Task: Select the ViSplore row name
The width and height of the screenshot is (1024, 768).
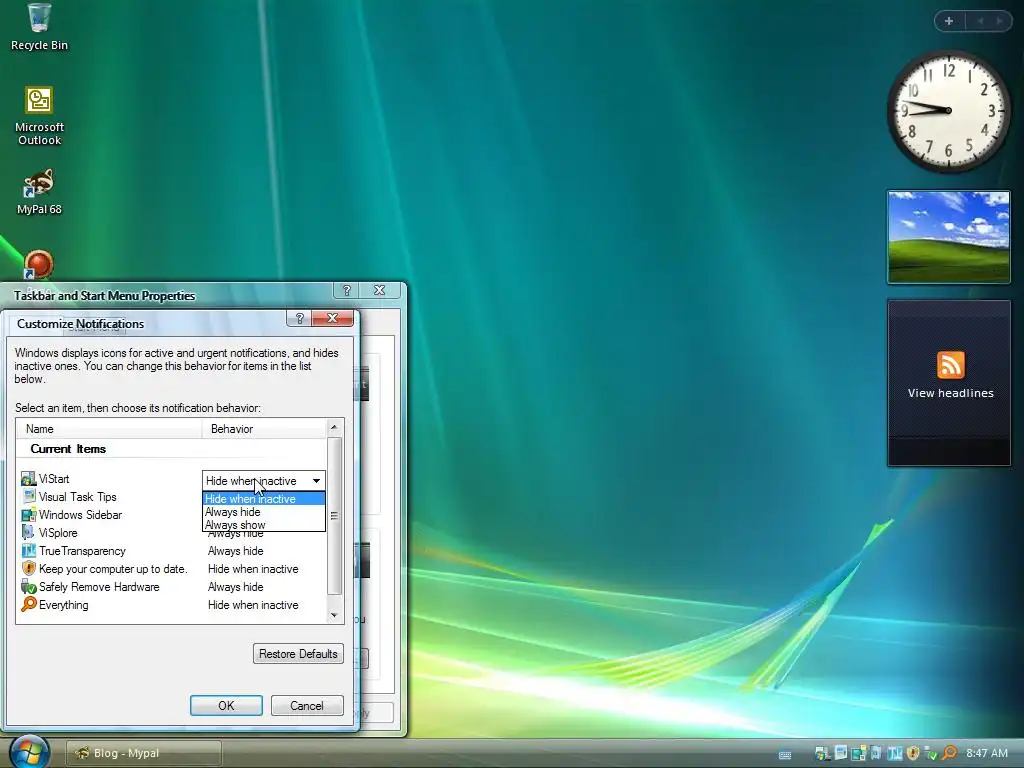Action: pos(58,533)
